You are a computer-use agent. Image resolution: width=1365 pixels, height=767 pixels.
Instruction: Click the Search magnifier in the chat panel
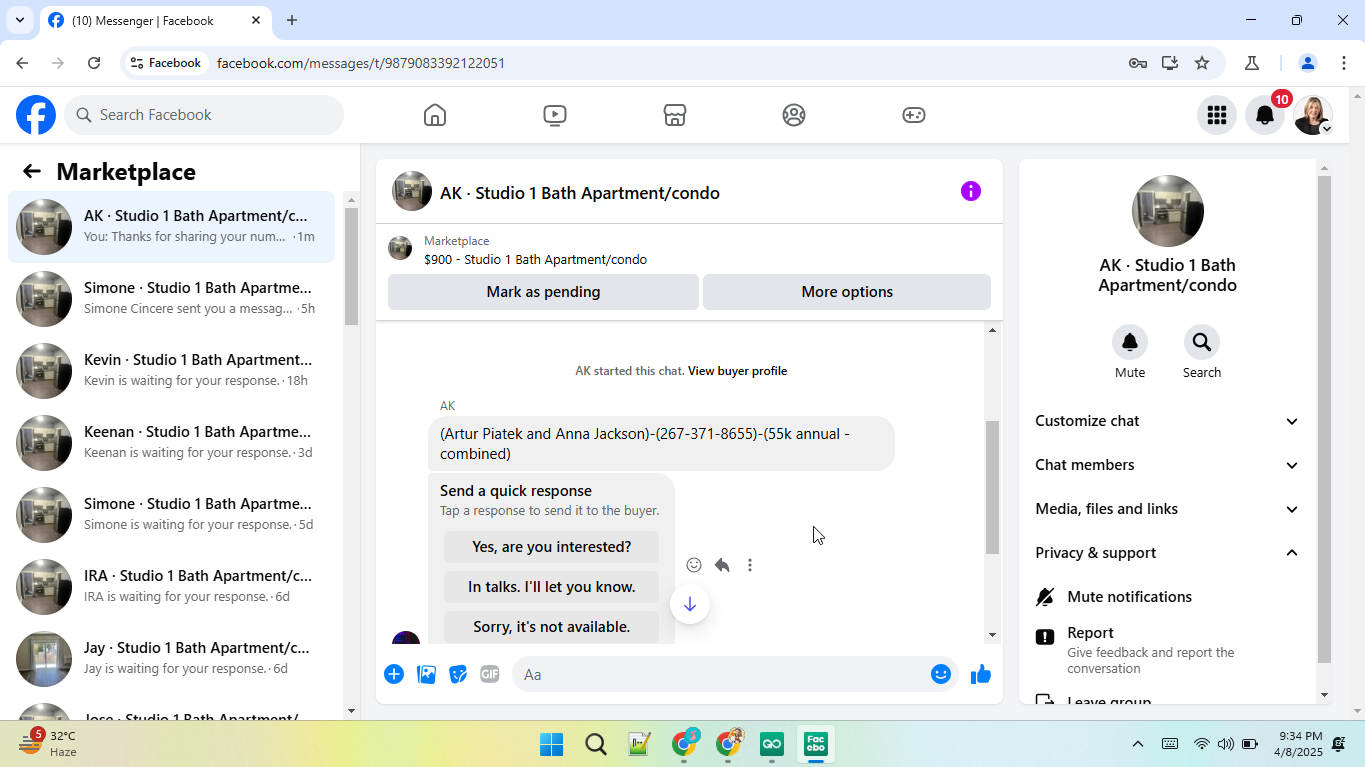[1202, 342]
